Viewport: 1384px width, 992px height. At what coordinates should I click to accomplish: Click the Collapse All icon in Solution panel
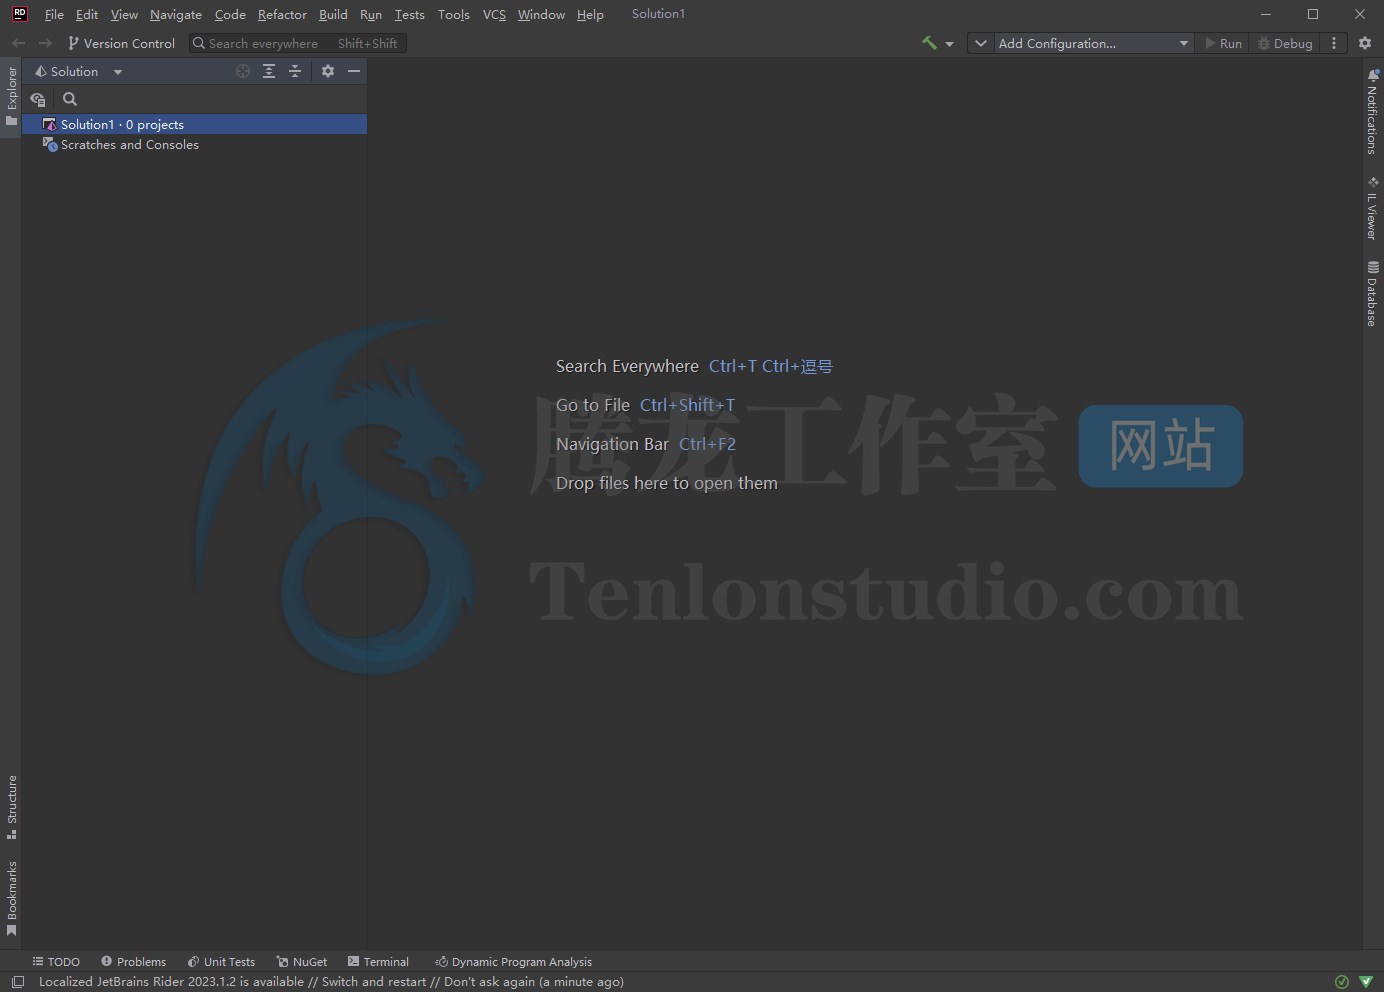pyautogui.click(x=295, y=71)
